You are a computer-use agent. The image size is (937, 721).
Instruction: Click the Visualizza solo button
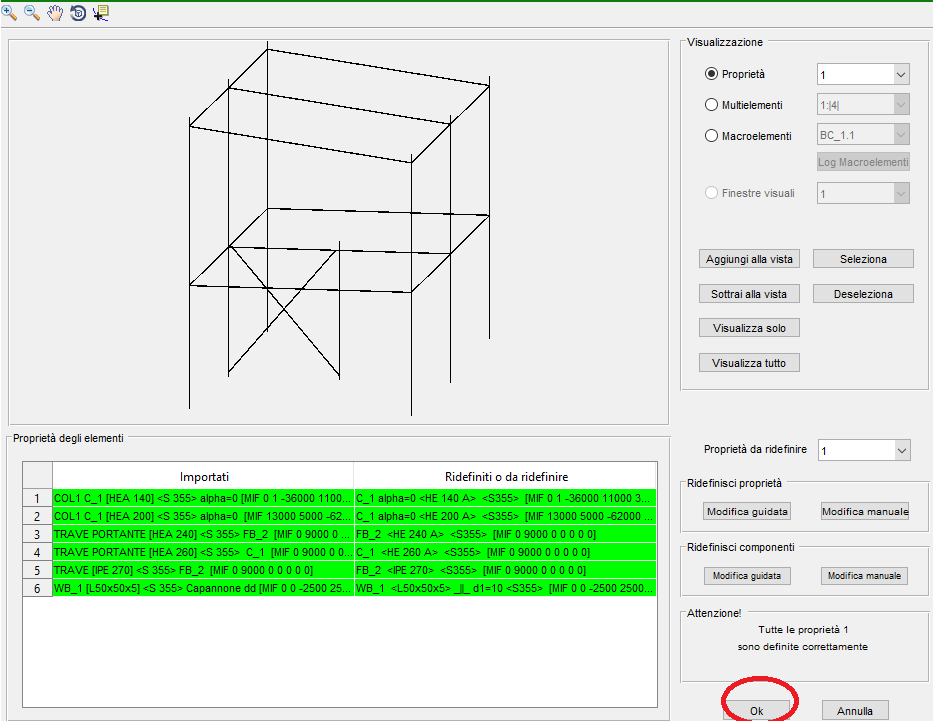[x=749, y=328]
